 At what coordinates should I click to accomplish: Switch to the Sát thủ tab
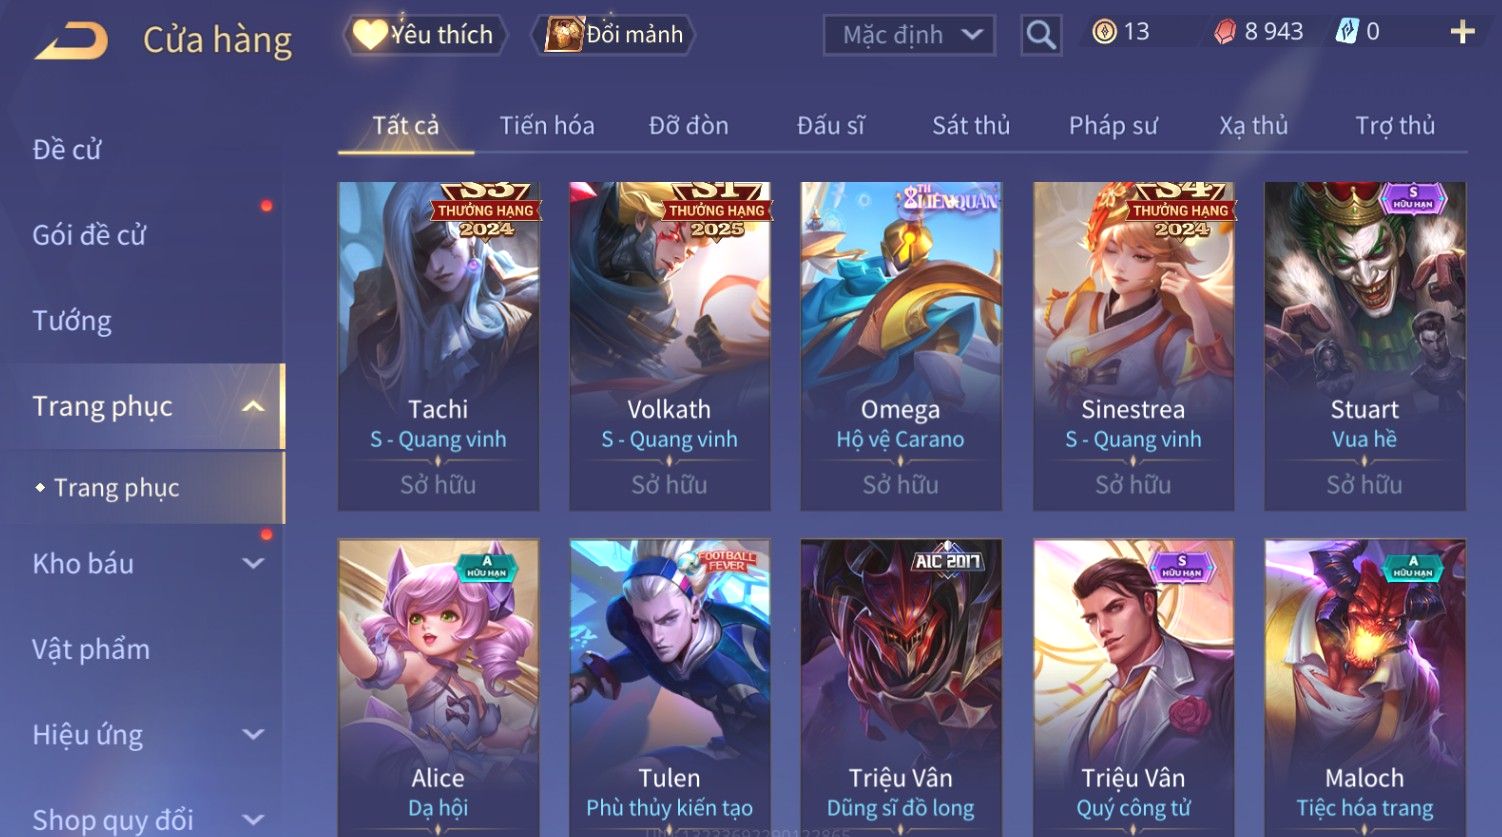pyautogui.click(x=970, y=126)
